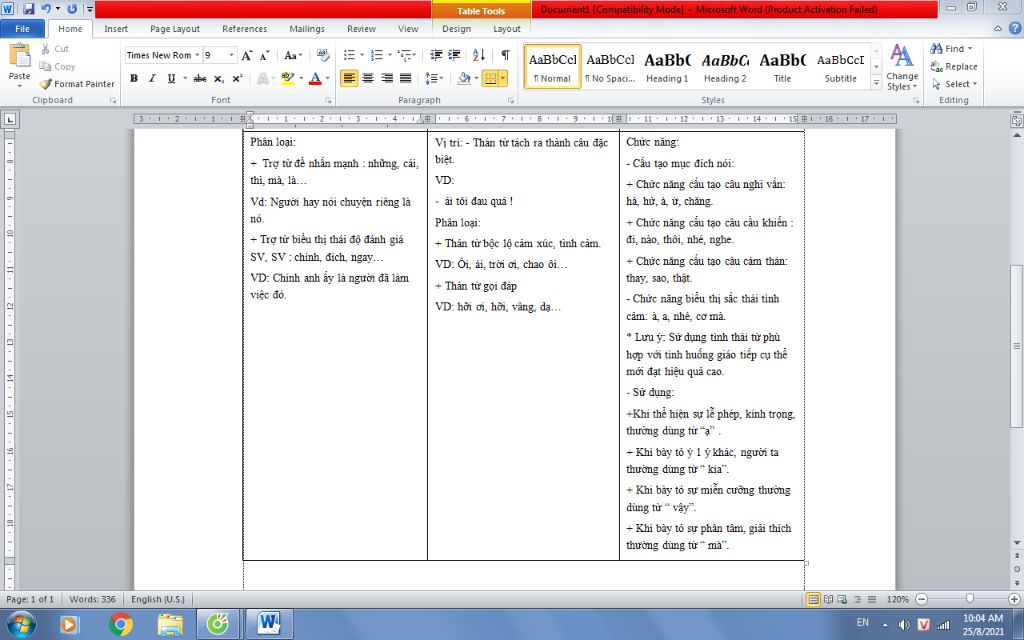Open Google Chrome from the taskbar
Screen dimensions: 1024x640
(x=121, y=624)
